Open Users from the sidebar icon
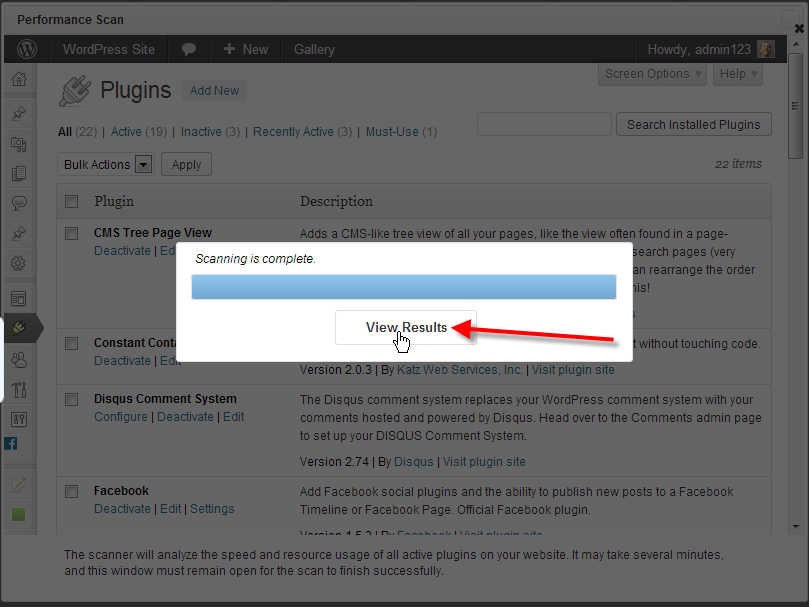Image resolution: width=809 pixels, height=607 pixels. pyautogui.click(x=19, y=360)
